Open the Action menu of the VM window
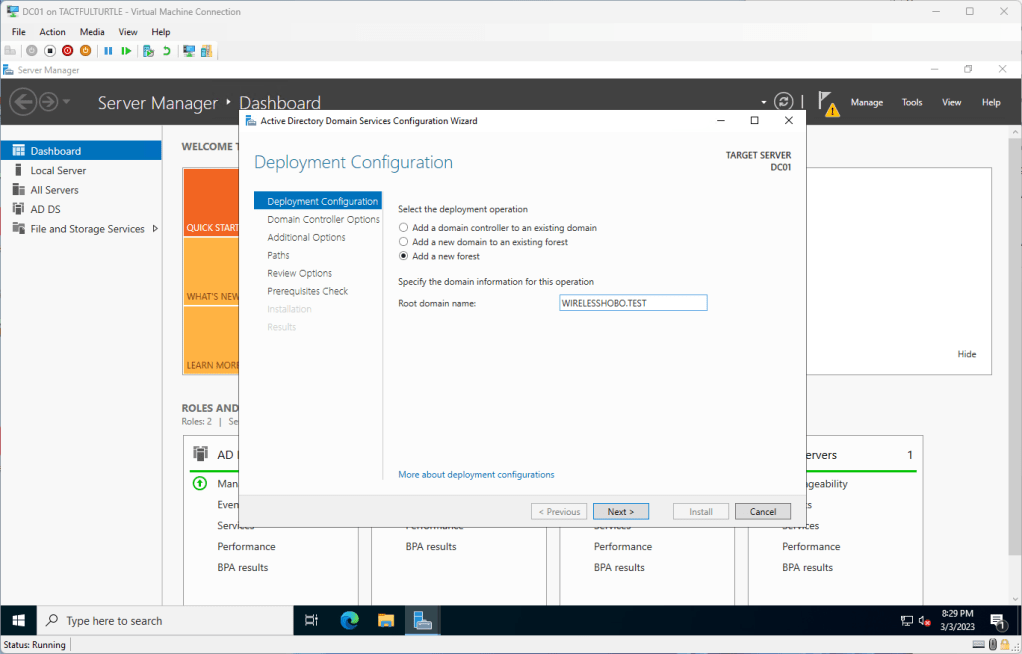1022x654 pixels. pyautogui.click(x=52, y=32)
